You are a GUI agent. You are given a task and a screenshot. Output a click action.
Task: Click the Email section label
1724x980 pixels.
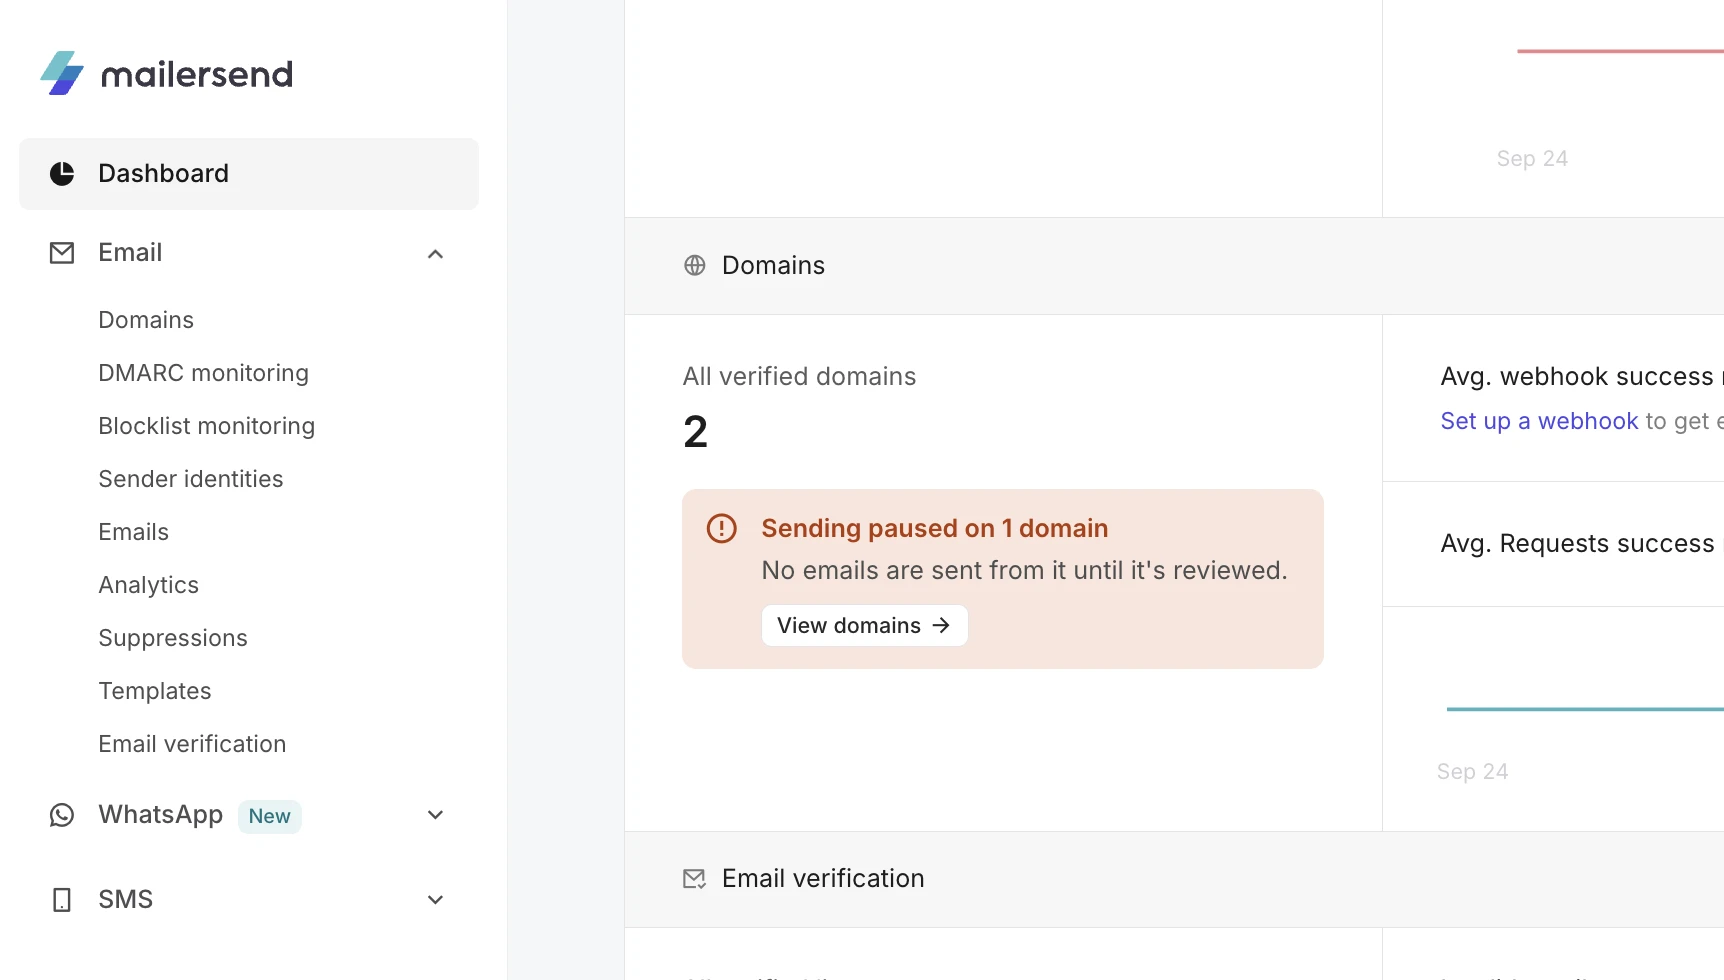click(130, 253)
